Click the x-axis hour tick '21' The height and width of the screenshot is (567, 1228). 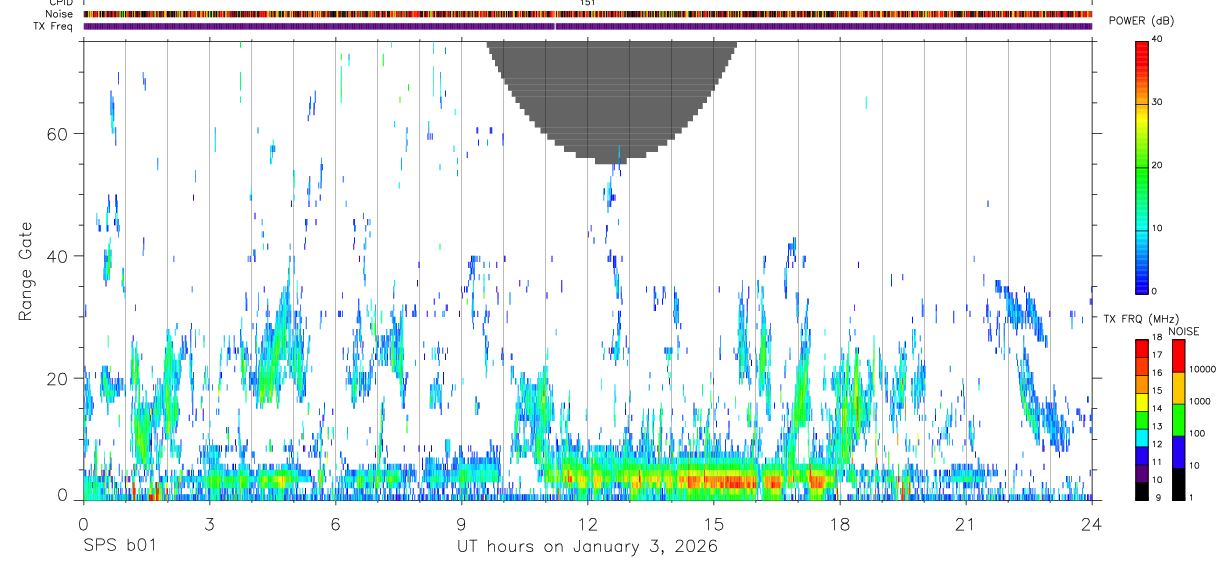[x=966, y=523]
